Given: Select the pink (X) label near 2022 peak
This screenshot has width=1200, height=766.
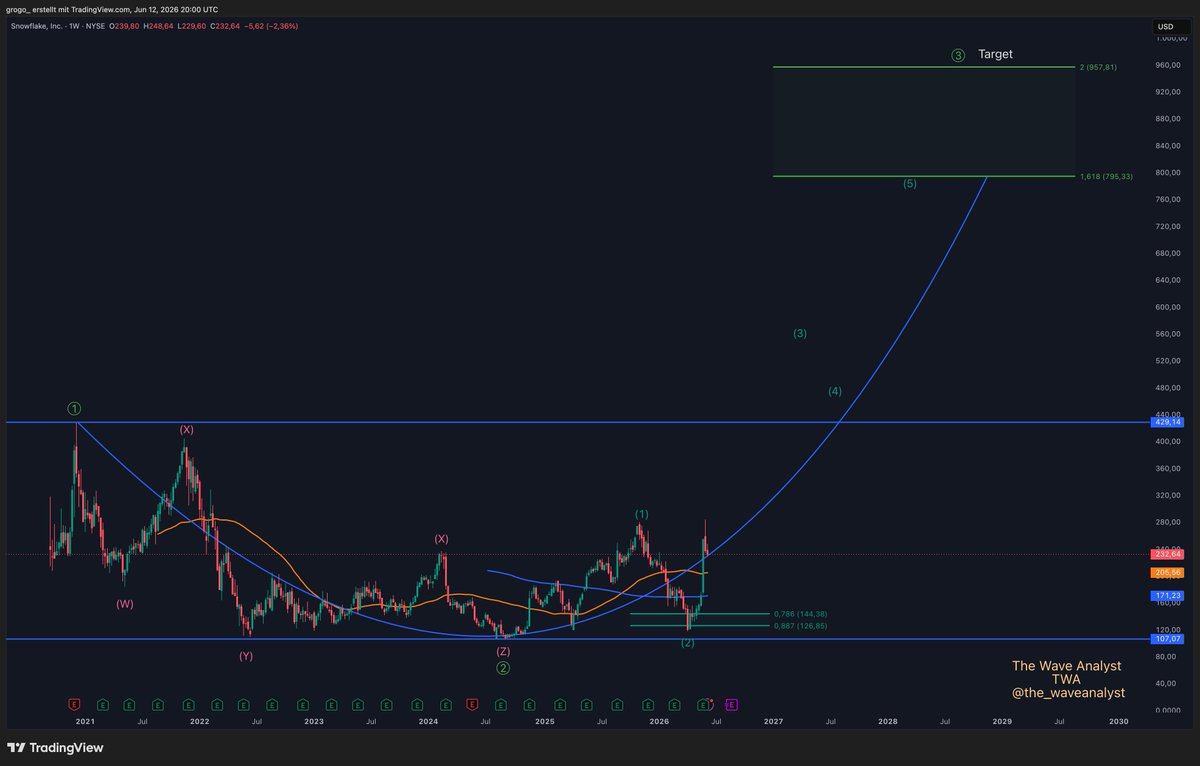Looking at the screenshot, I should pyautogui.click(x=186, y=429).
